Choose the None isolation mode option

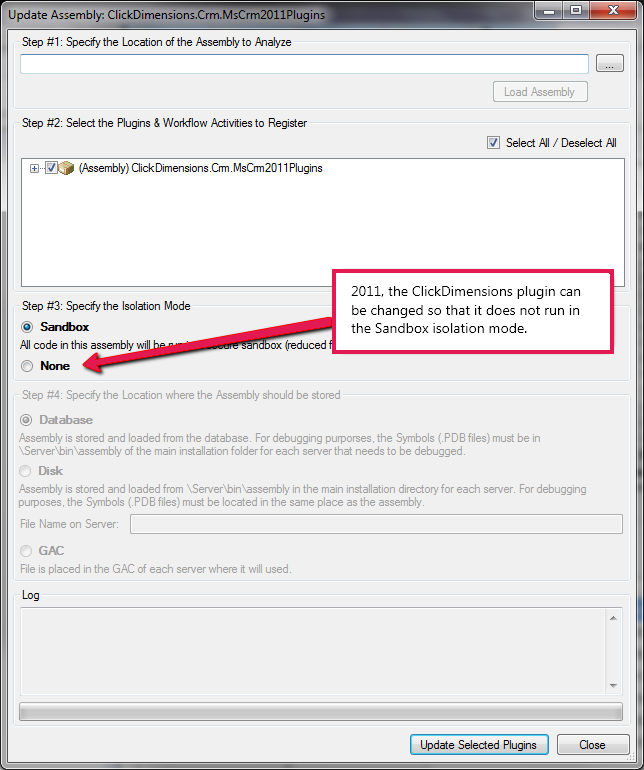27,366
